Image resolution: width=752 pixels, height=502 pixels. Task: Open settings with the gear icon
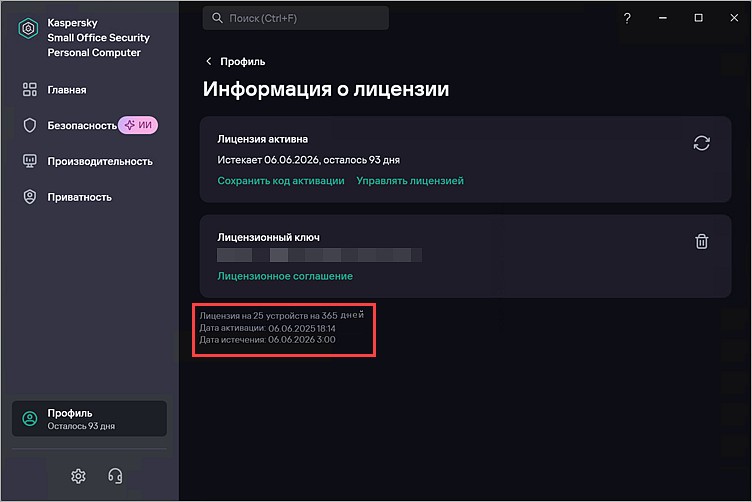point(78,476)
